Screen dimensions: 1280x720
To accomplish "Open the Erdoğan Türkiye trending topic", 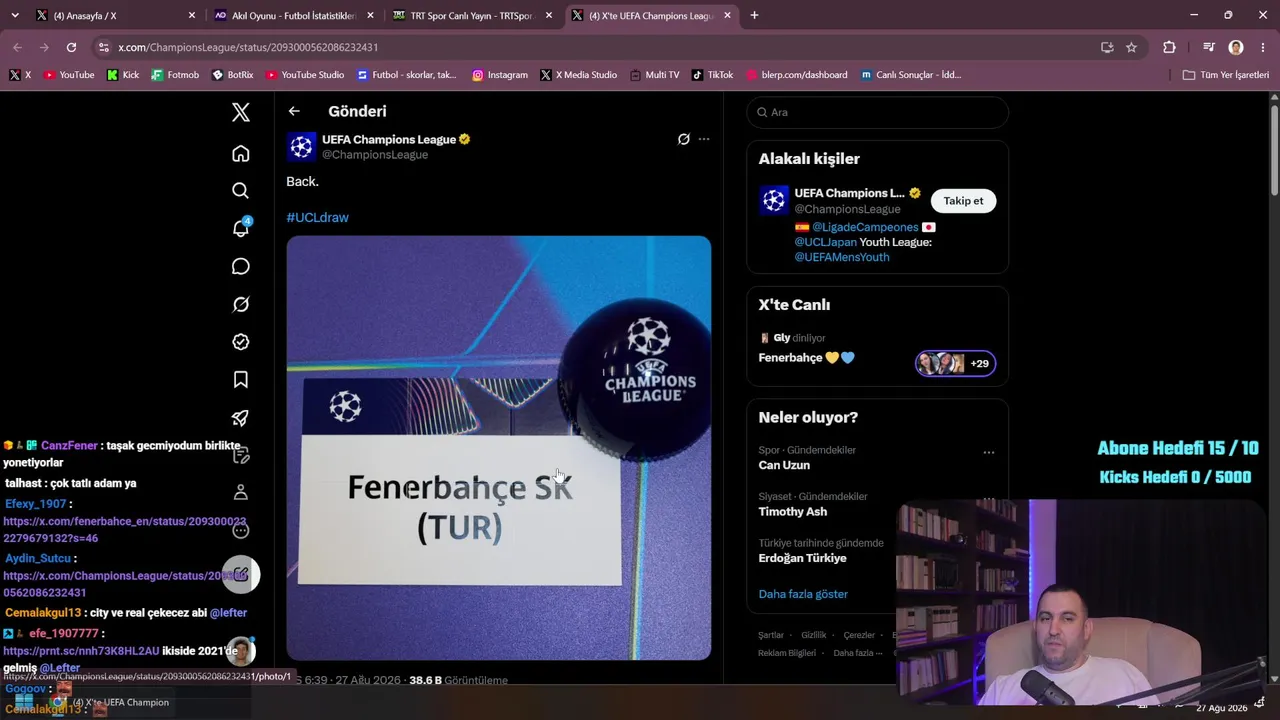I will pos(803,558).
